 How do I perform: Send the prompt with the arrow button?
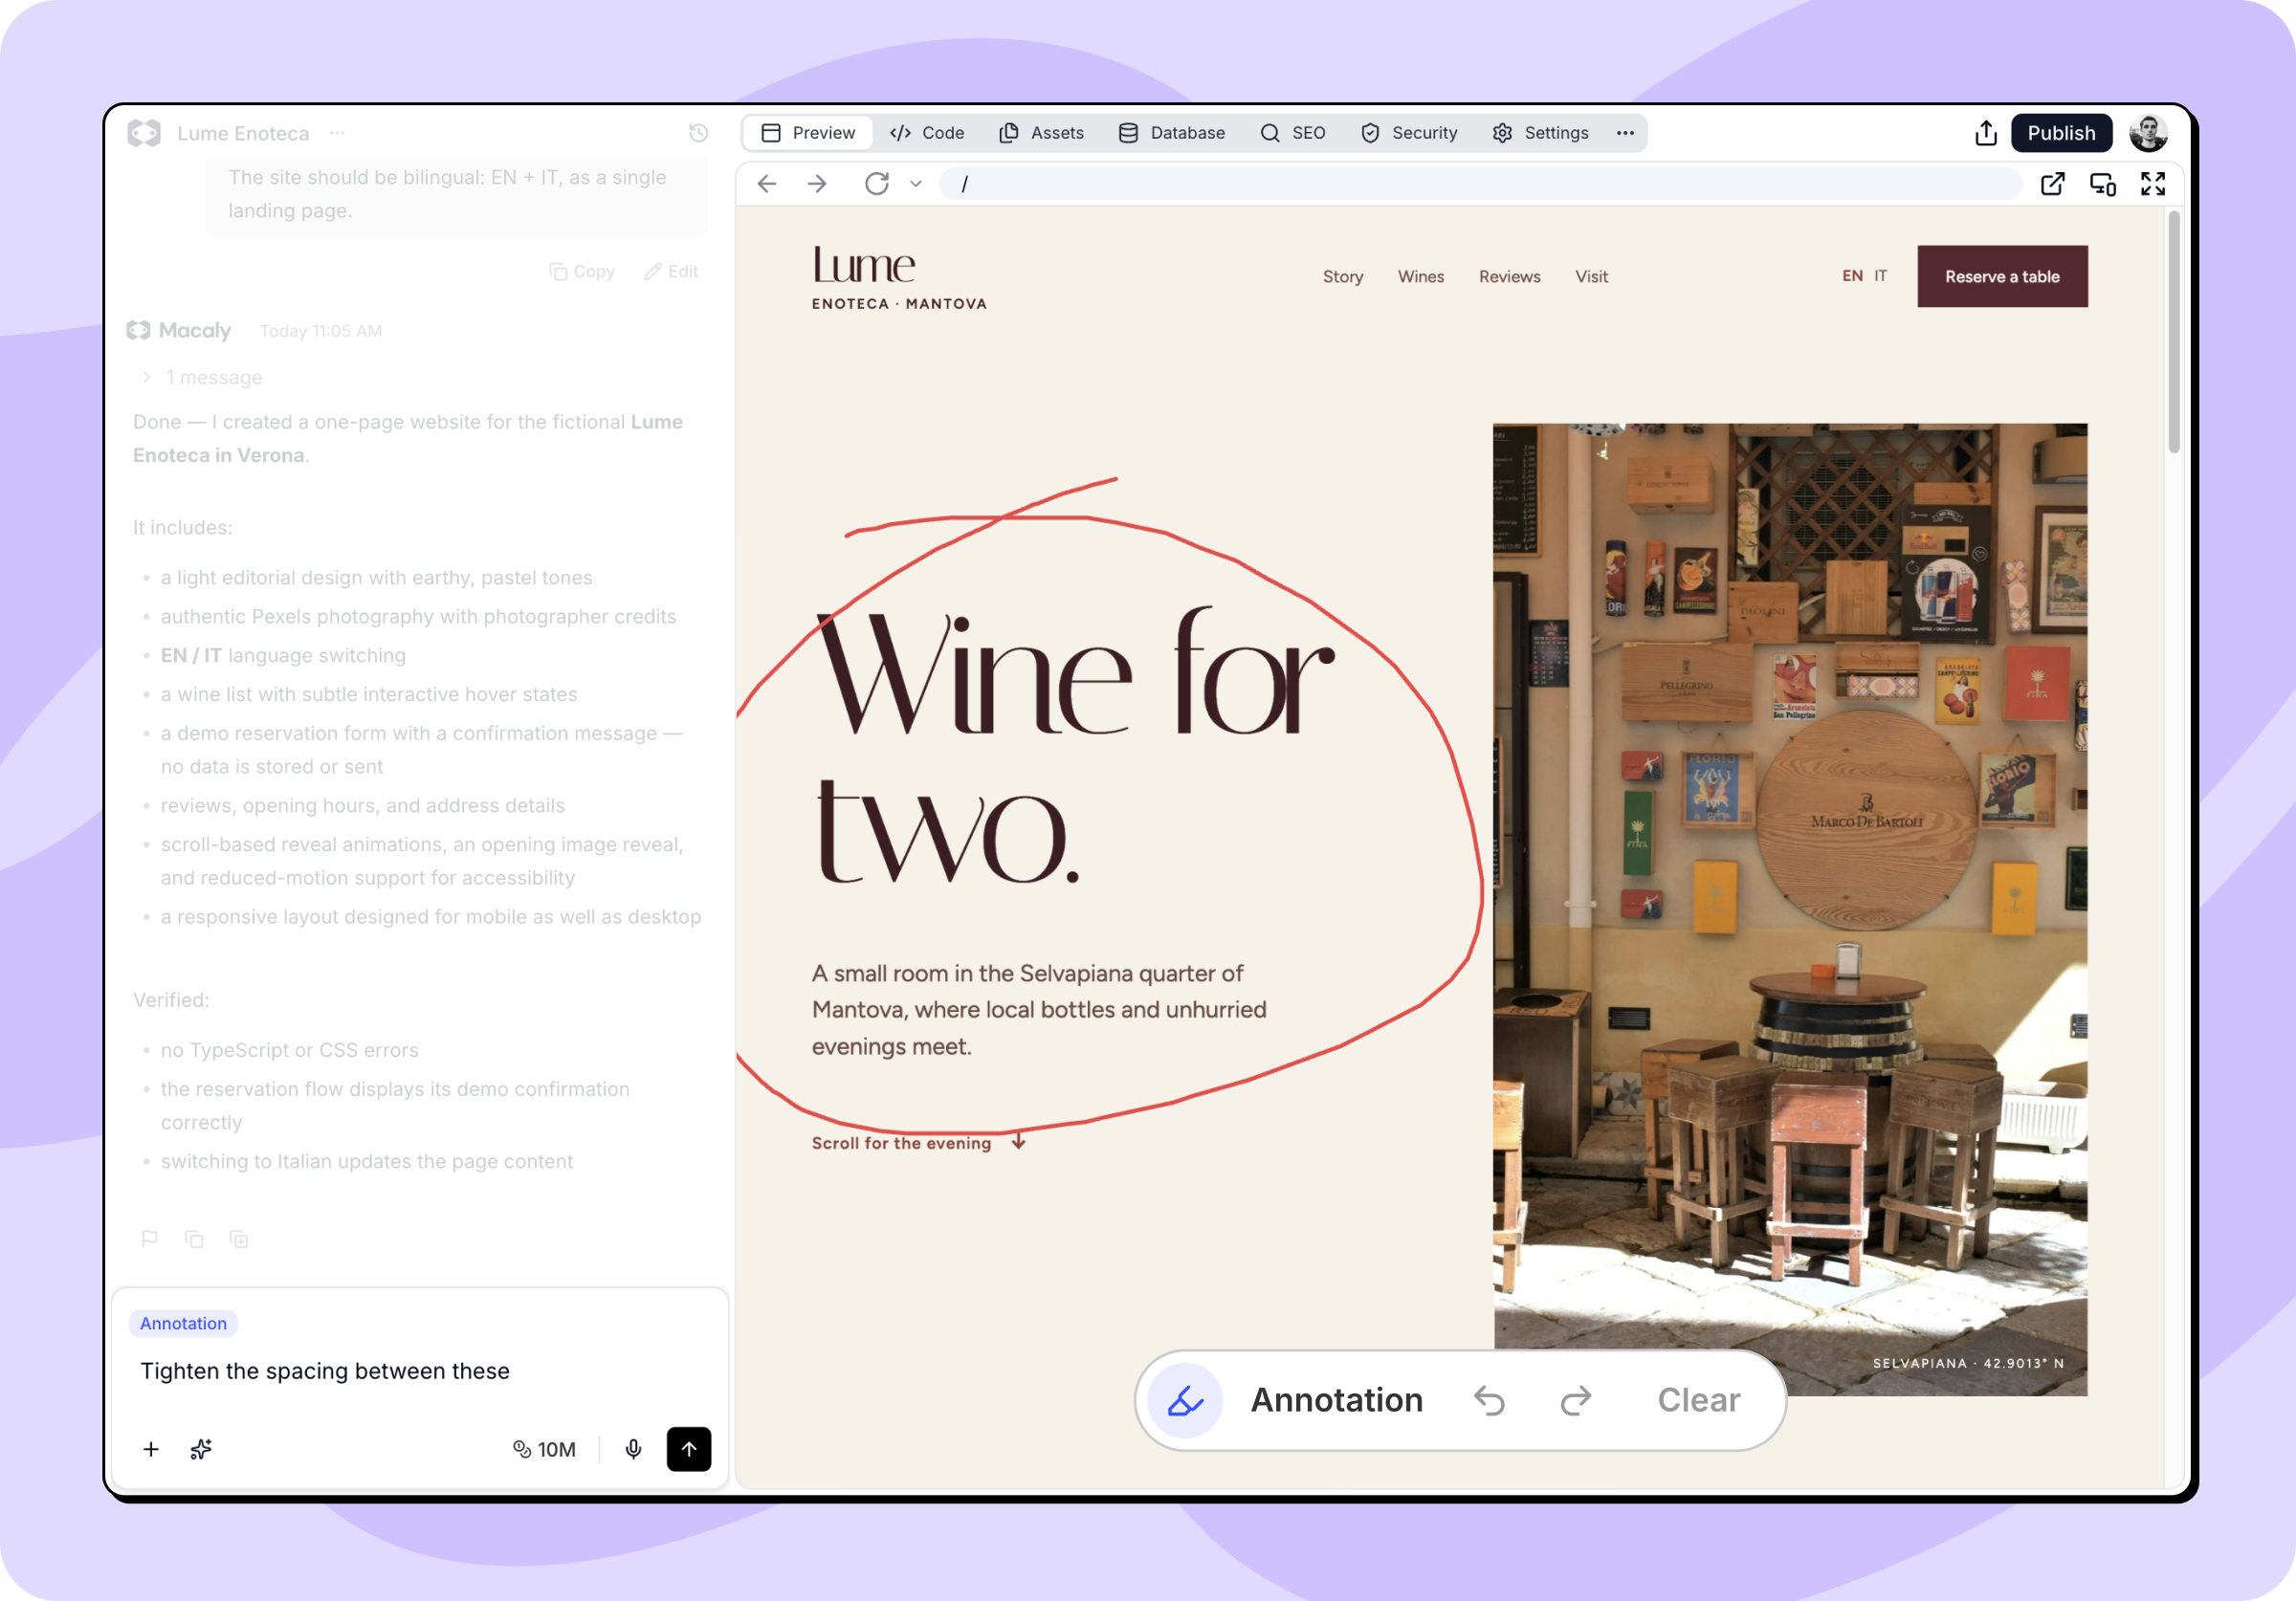coord(689,1449)
